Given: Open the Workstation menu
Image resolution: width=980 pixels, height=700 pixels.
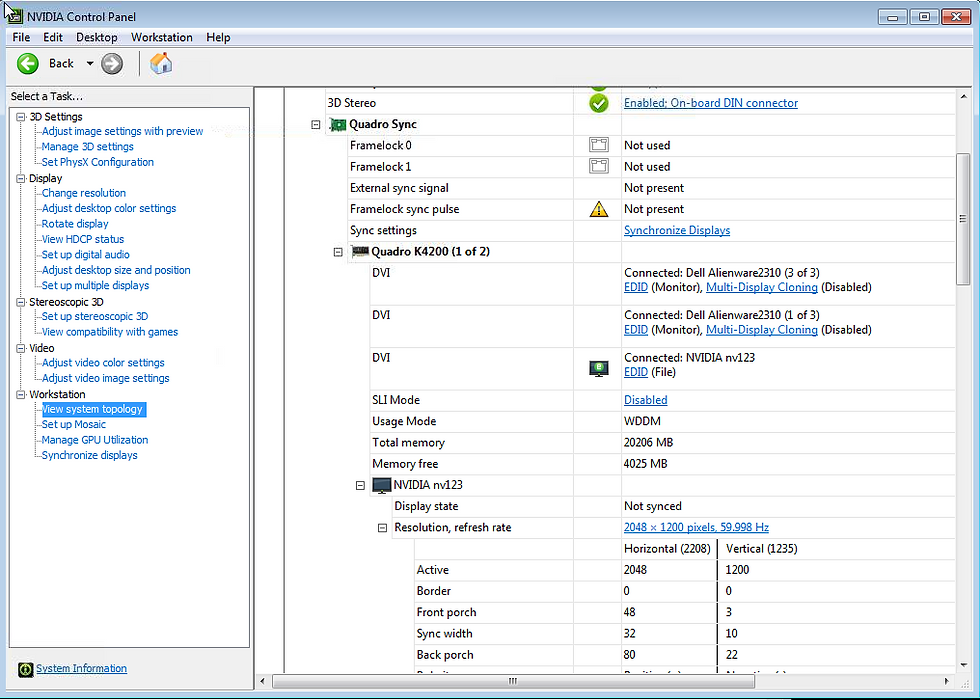Looking at the screenshot, I should (x=162, y=38).
